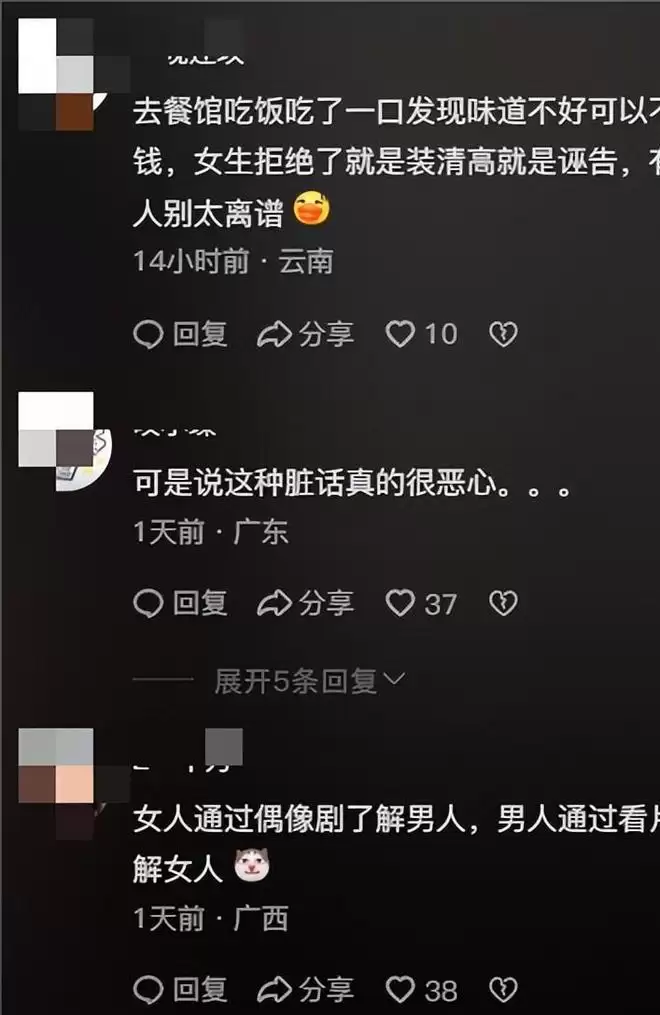This screenshot has width=660, height=1015.
Task: Tap the comment beginning 去餐馆吃饭
Action: pyautogui.click(x=396, y=162)
